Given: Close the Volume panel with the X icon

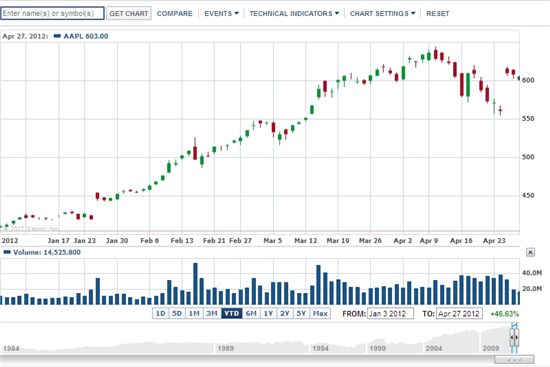Looking at the screenshot, I should point(530,252).
